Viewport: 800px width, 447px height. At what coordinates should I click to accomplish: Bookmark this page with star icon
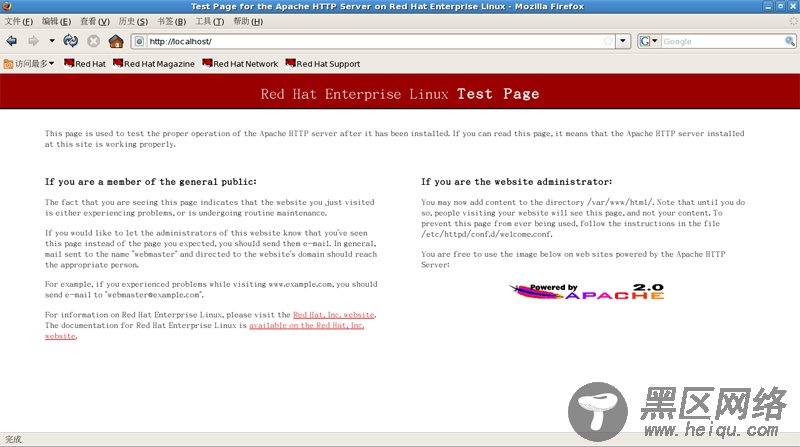tap(608, 41)
